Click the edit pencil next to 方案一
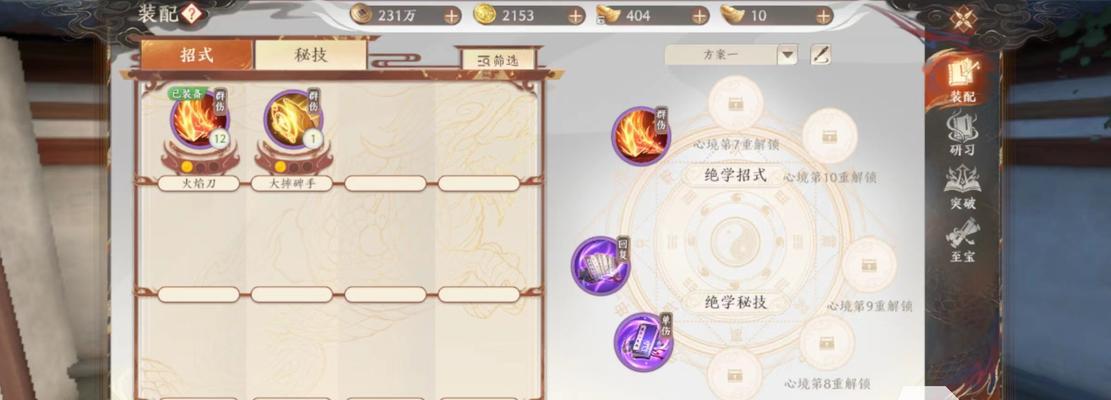Screen dimensions: 1111x400 tap(820, 55)
